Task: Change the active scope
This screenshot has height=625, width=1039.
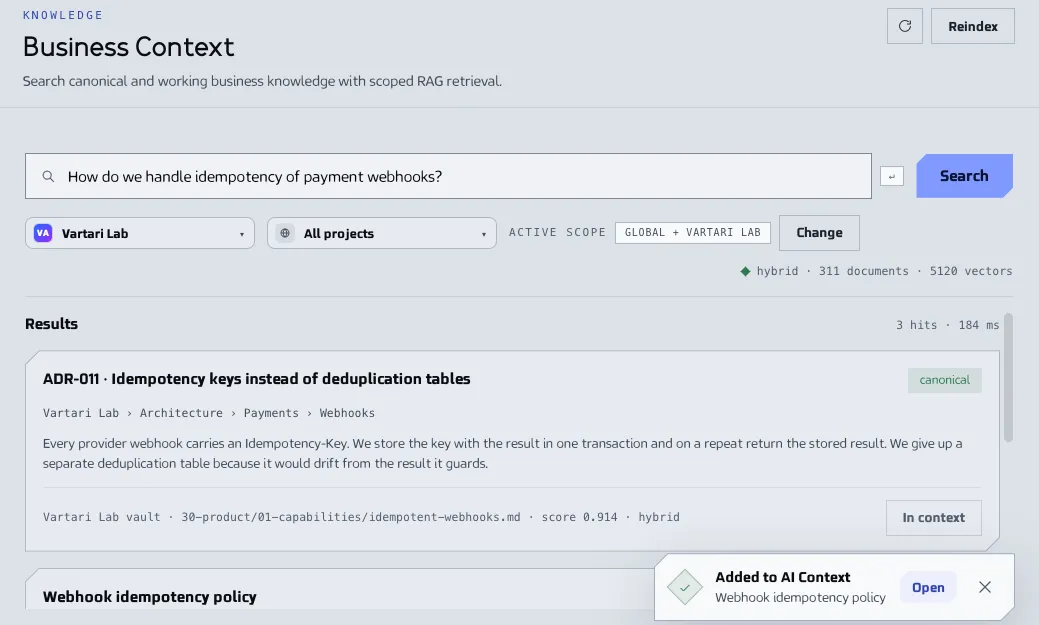Action: pos(819,233)
